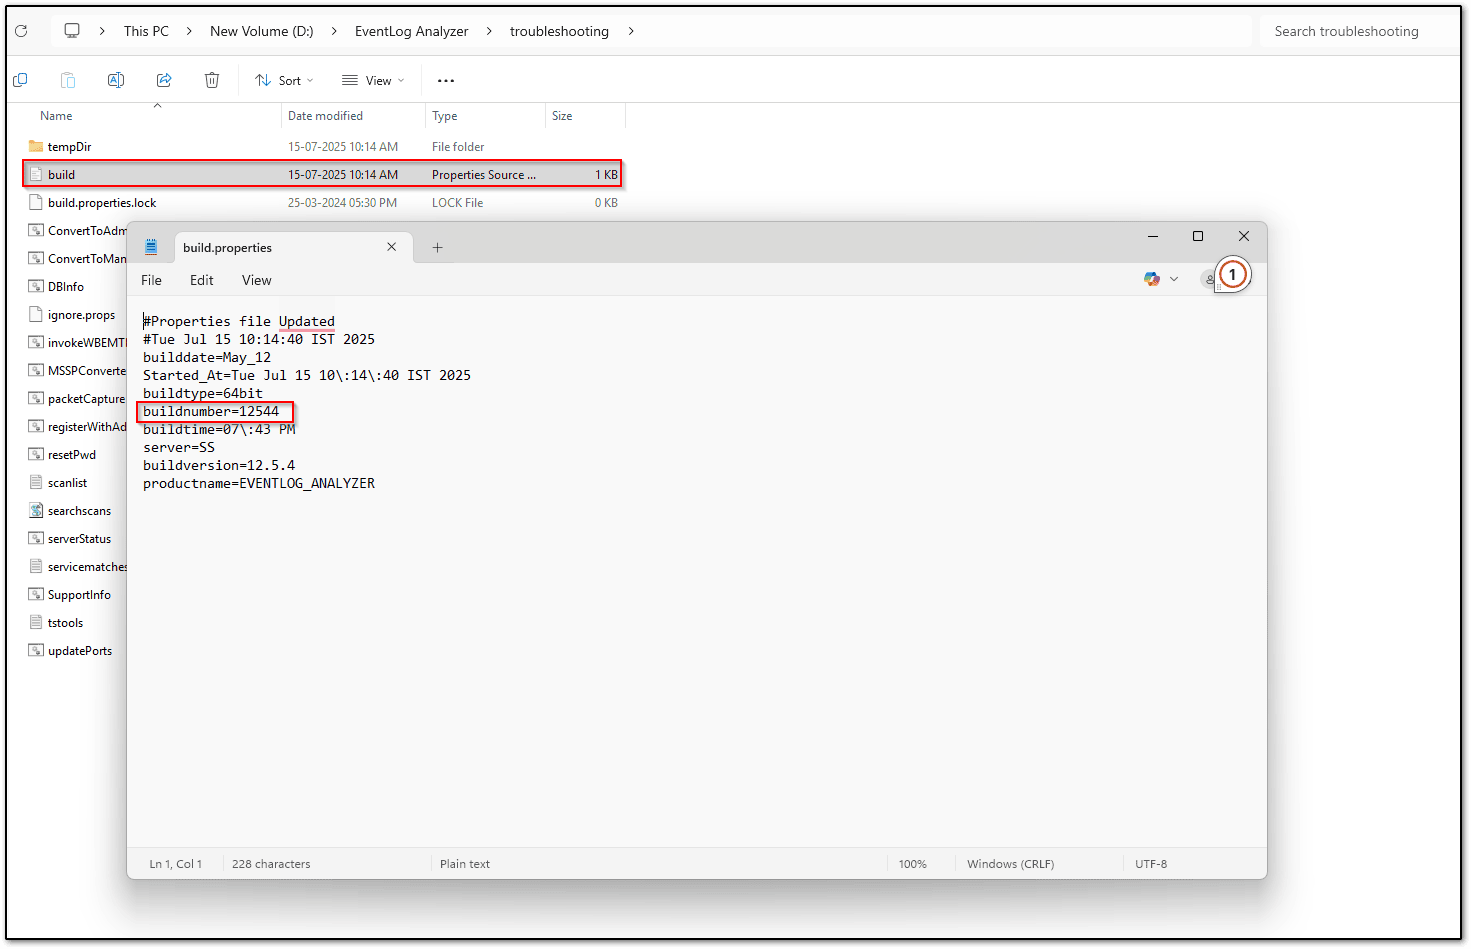Open the See more three-dots menu
The image size is (1471, 949).
[x=446, y=80]
